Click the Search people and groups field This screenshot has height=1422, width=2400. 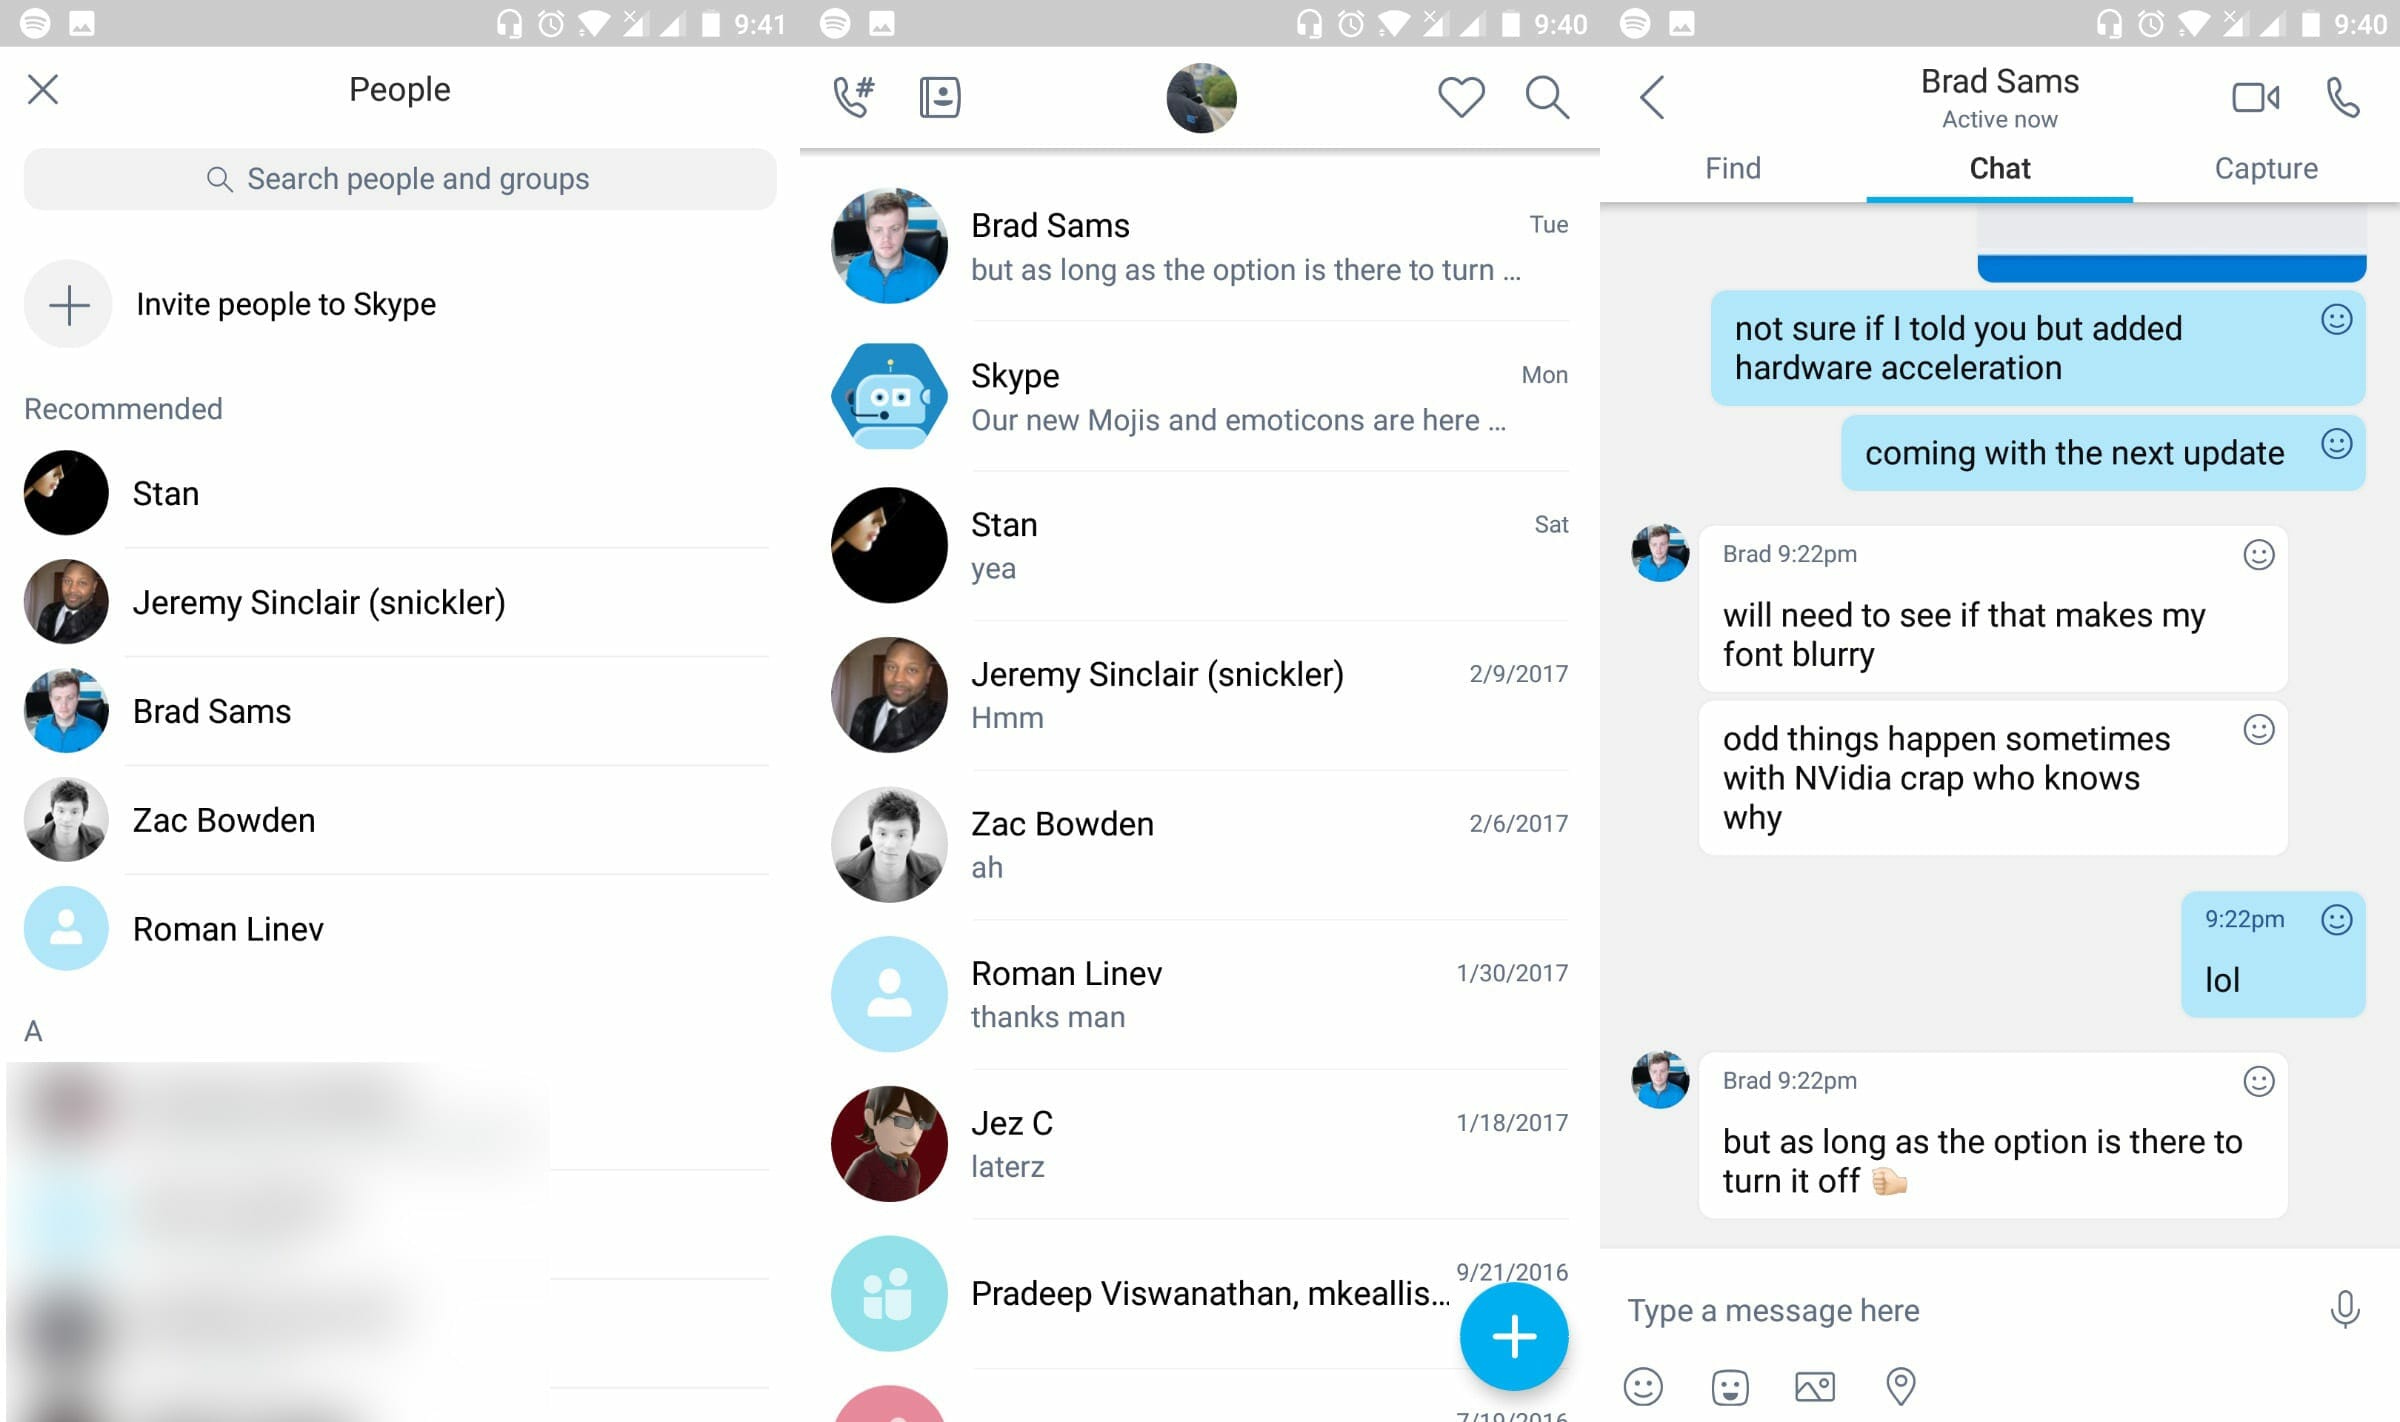click(x=399, y=178)
